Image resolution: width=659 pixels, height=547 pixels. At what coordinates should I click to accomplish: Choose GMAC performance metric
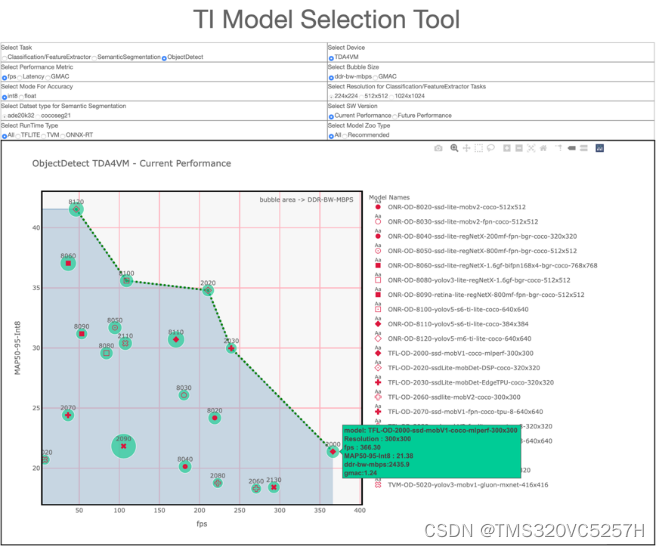click(48, 78)
